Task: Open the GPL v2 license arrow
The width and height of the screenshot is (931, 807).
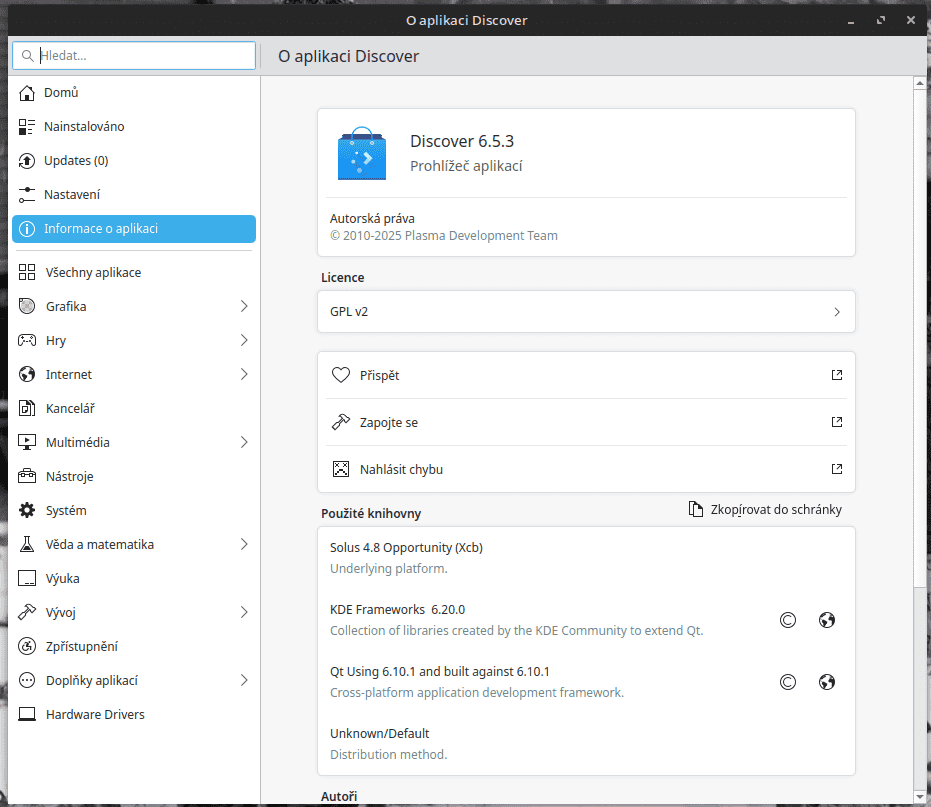Action: pyautogui.click(x=837, y=312)
